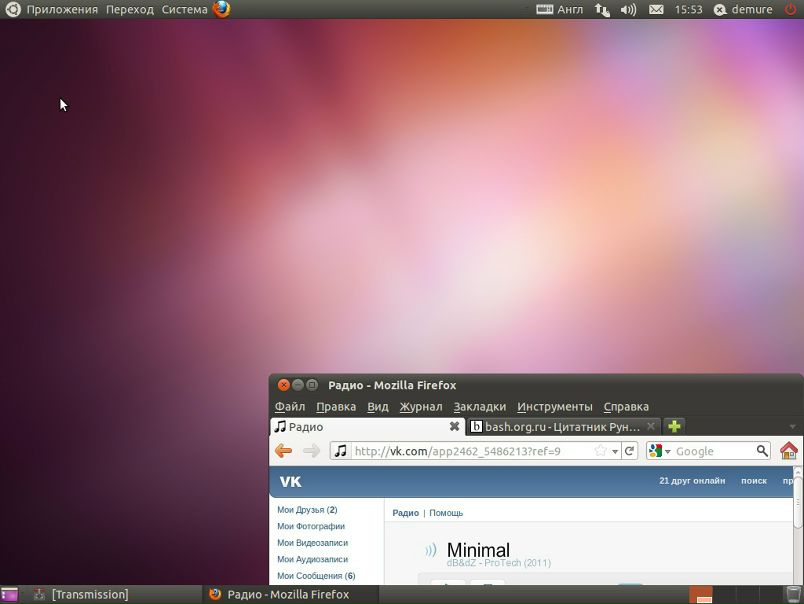The height and width of the screenshot is (604, 804).
Task: Click the reload page button
Action: 629,451
